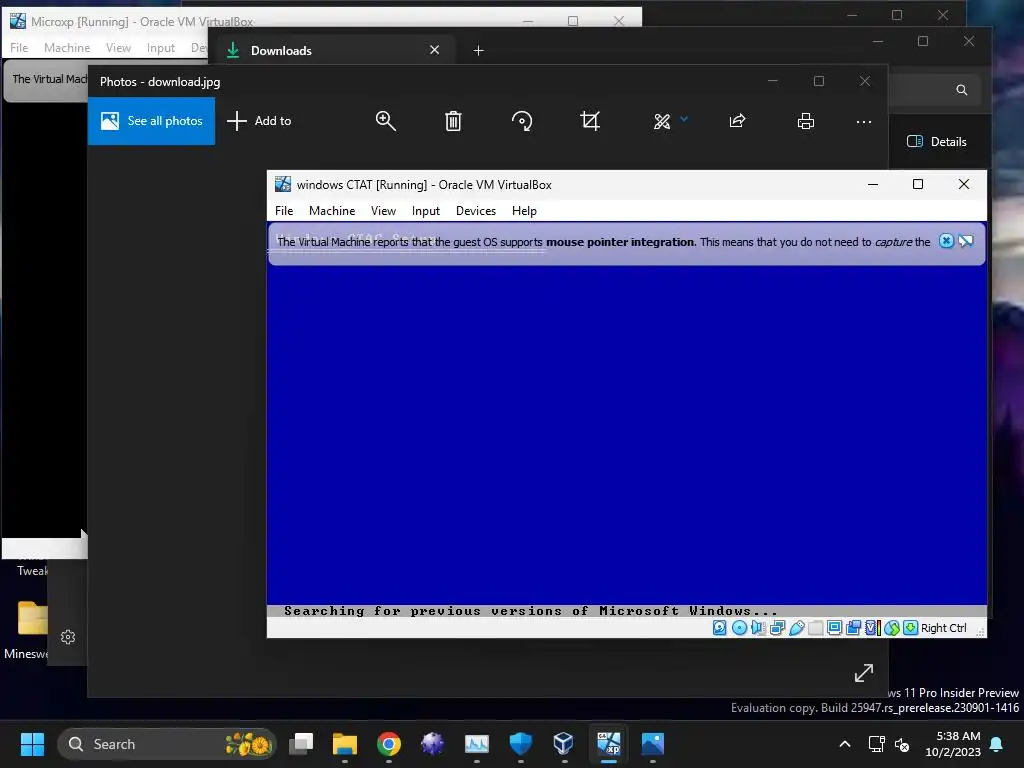Image resolution: width=1024 pixels, height=768 pixels.
Task: Click the zoom magnifier icon in Photos
Action: (x=385, y=121)
